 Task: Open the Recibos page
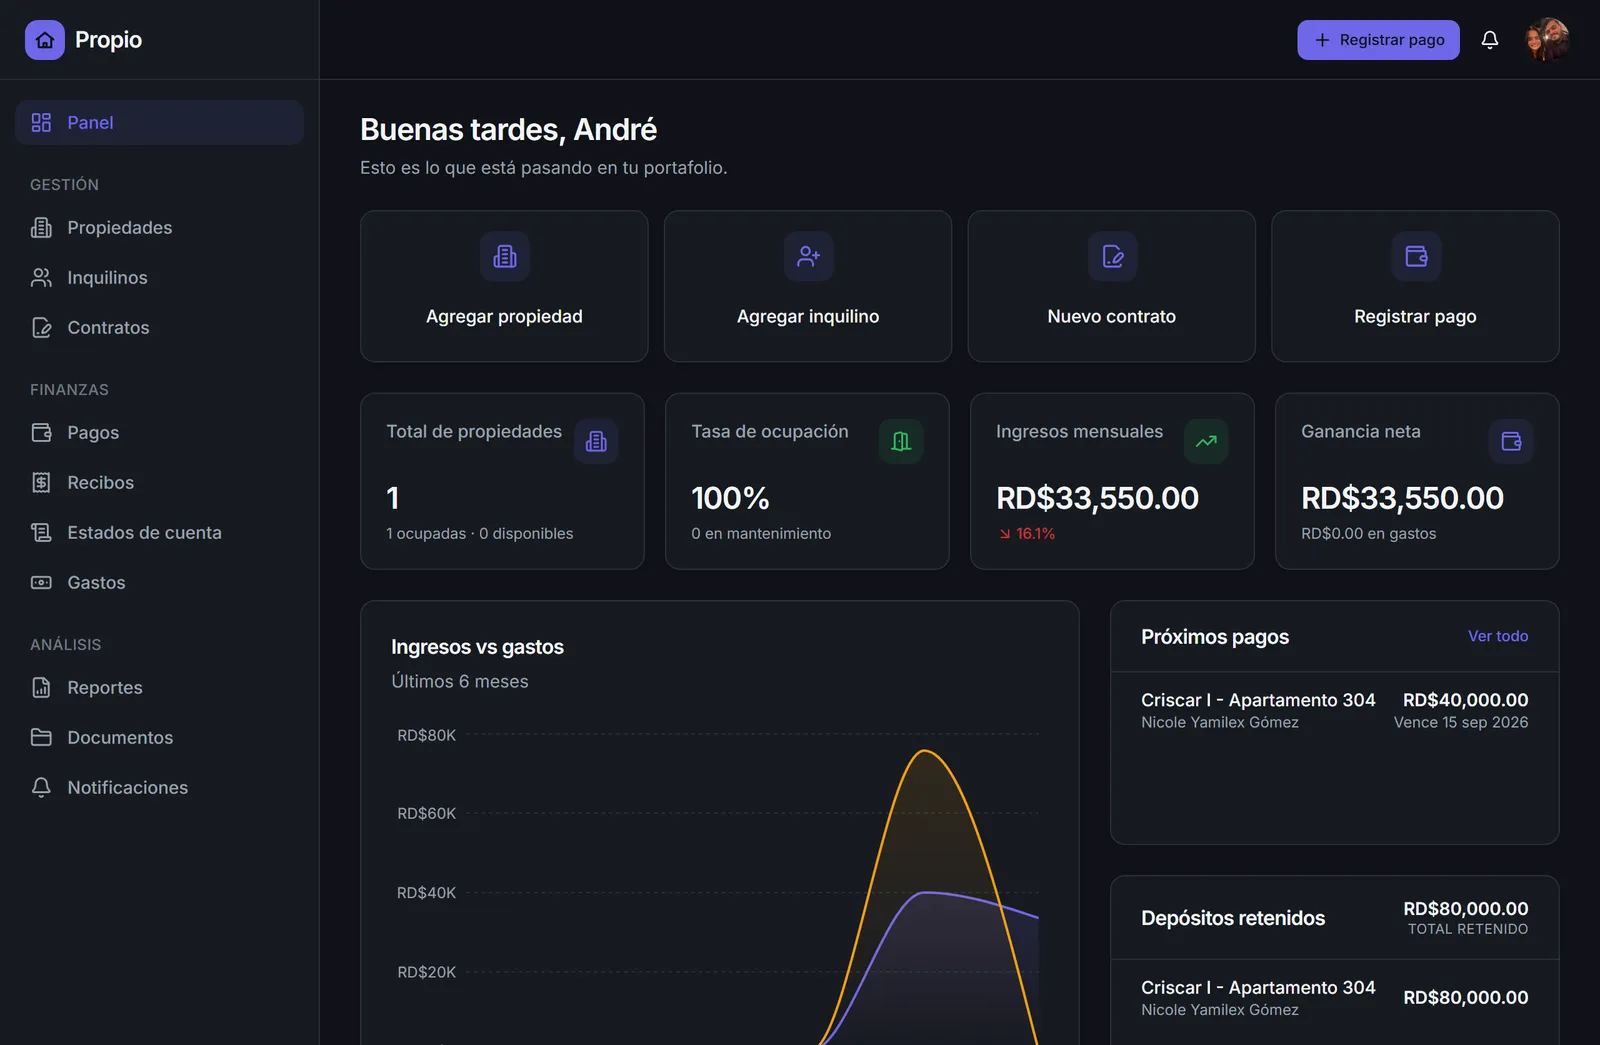159,483
